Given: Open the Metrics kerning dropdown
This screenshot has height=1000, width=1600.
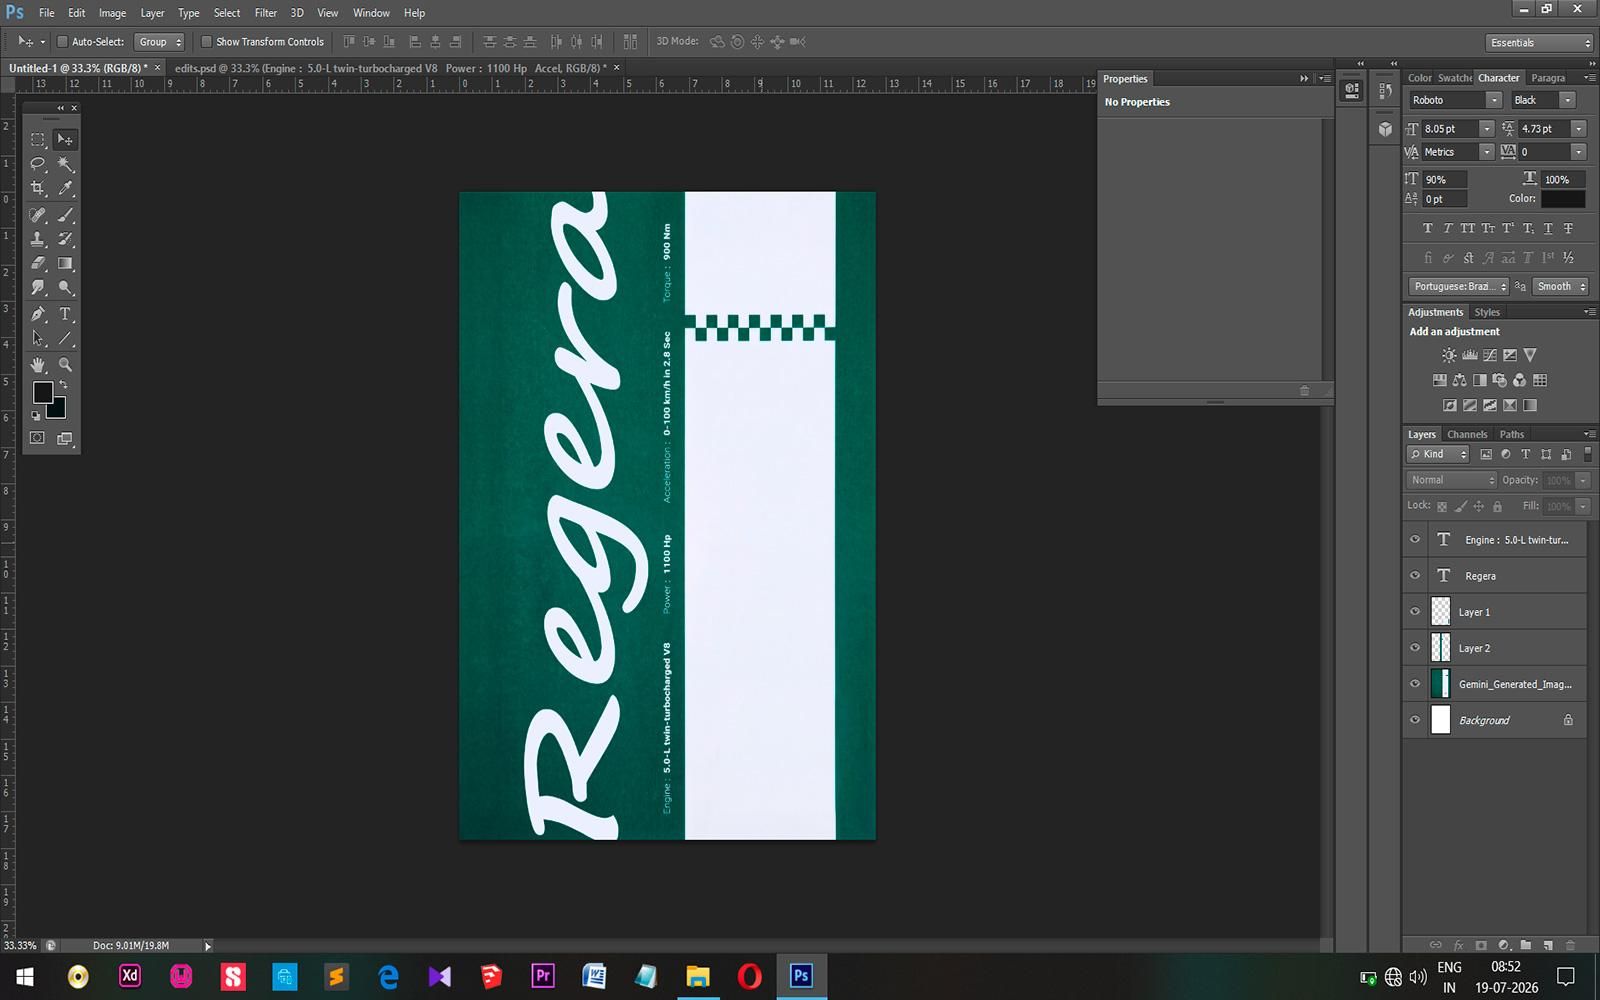Looking at the screenshot, I should click(1487, 152).
